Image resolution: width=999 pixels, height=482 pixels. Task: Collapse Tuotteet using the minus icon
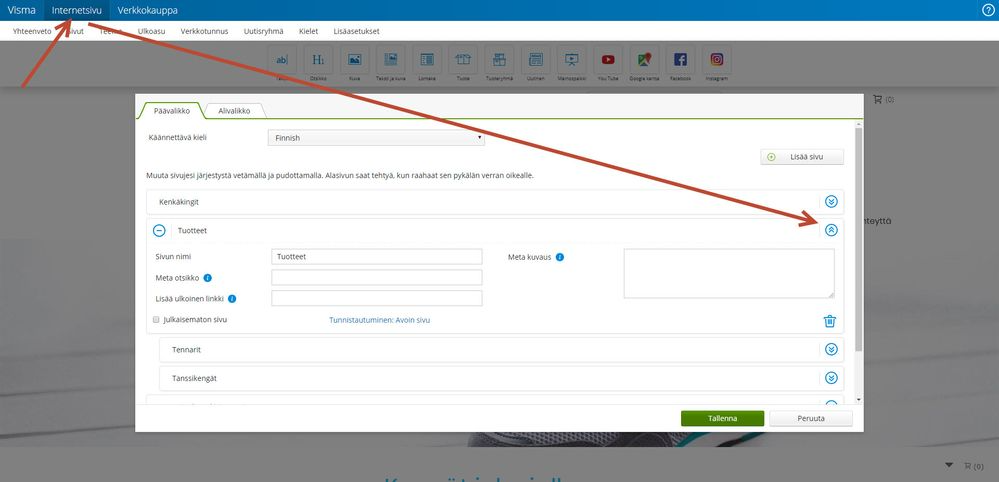(159, 230)
